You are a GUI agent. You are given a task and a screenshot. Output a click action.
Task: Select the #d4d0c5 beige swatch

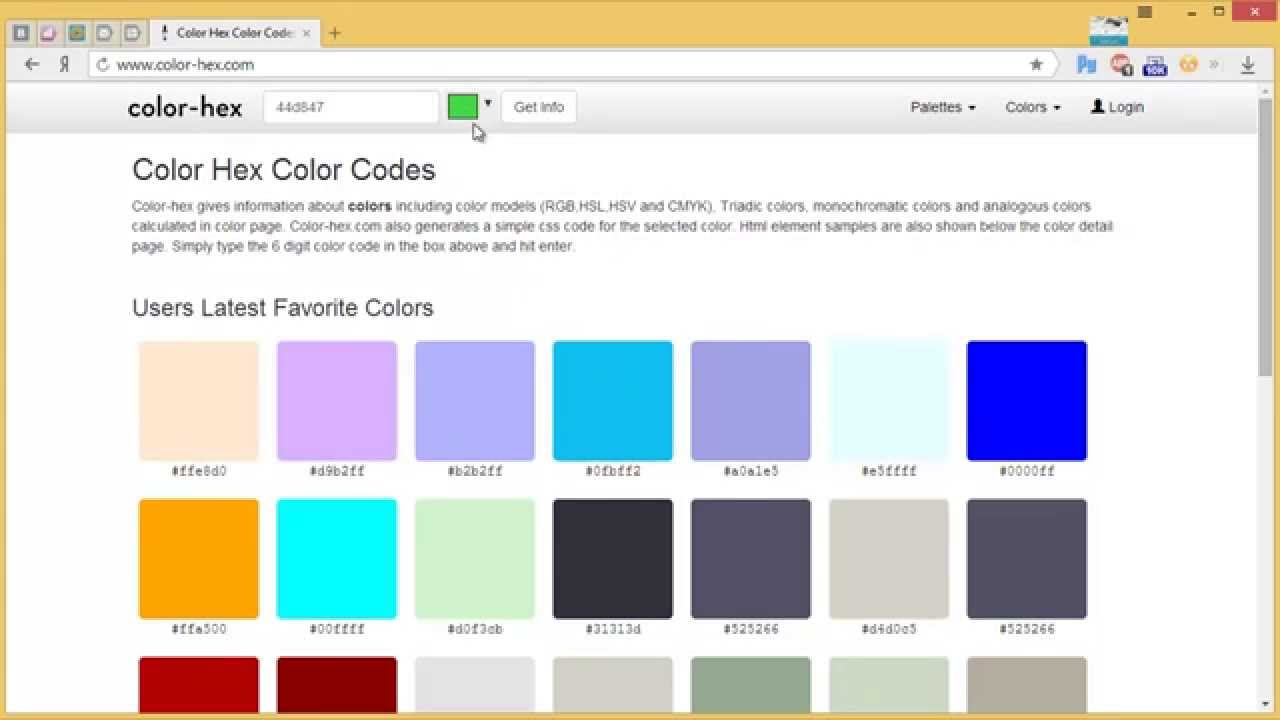point(889,559)
